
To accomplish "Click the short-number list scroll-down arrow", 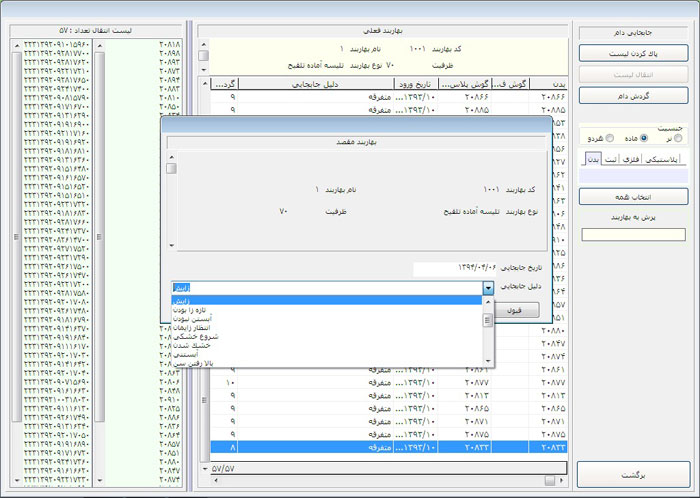I will [100, 481].
